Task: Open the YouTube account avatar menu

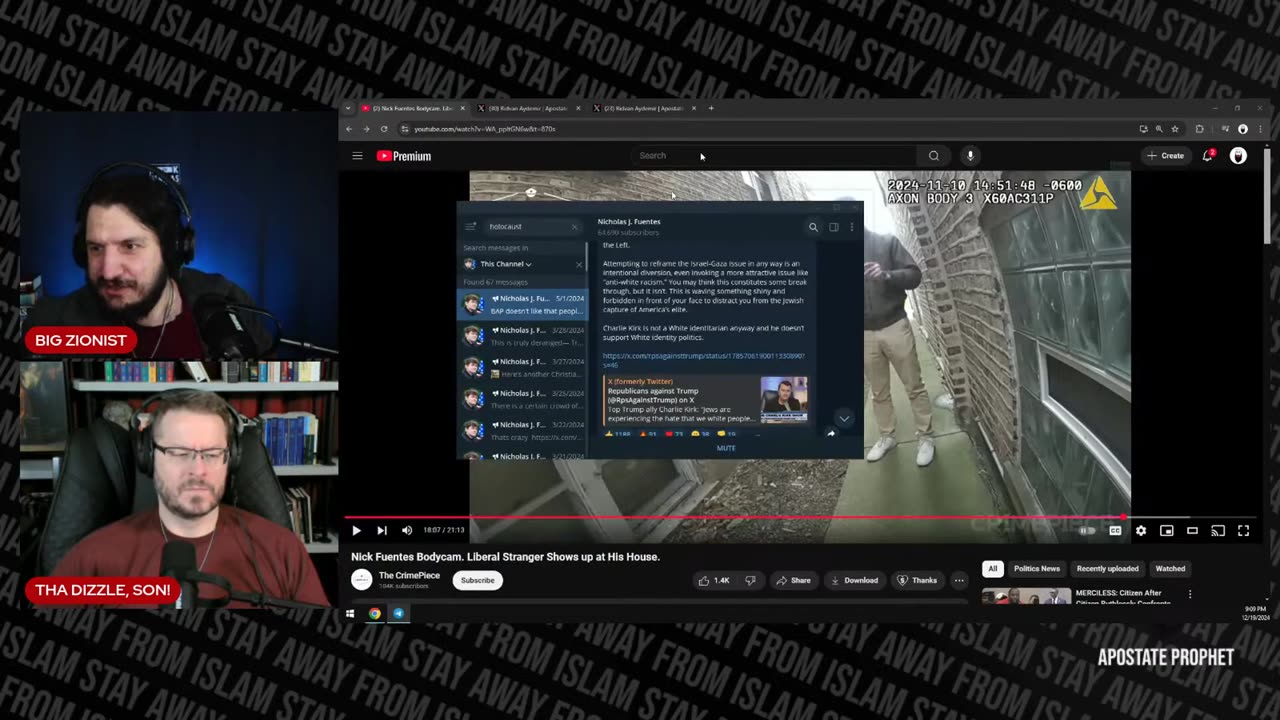Action: (x=1238, y=156)
